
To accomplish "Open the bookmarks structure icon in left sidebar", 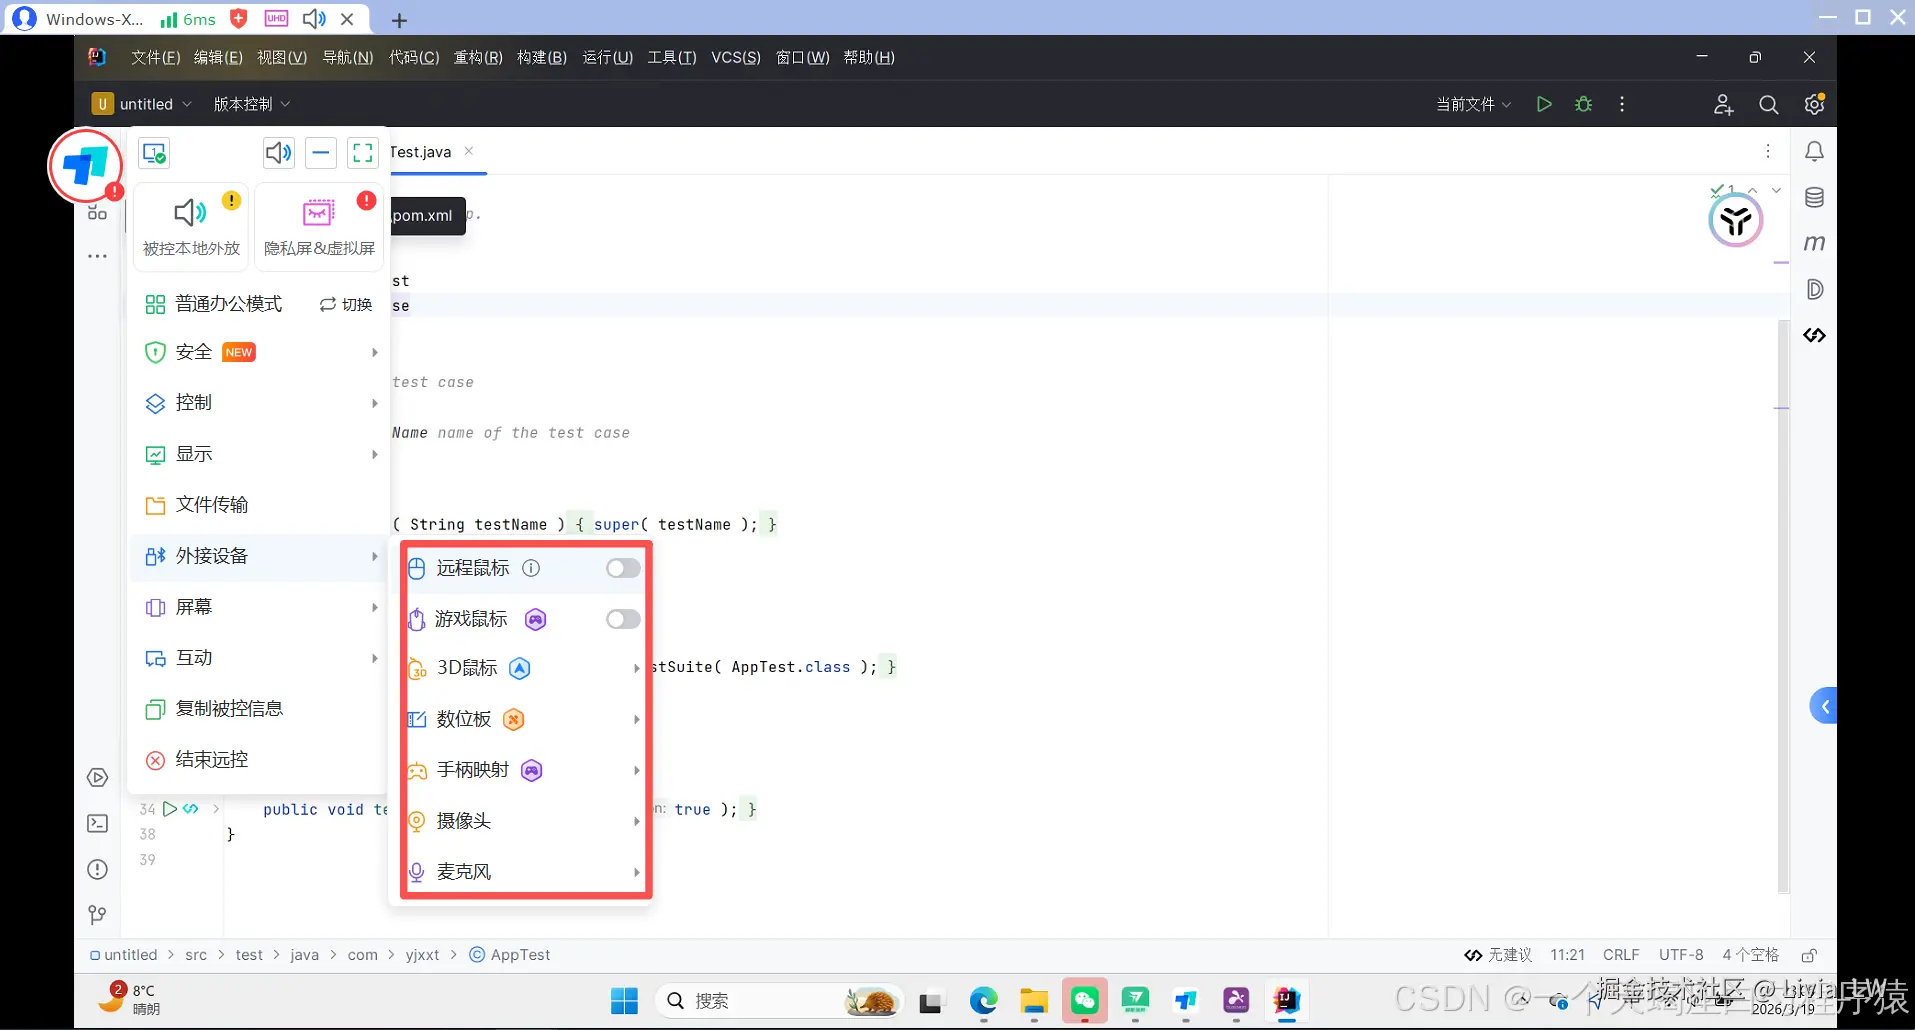I will (x=97, y=212).
